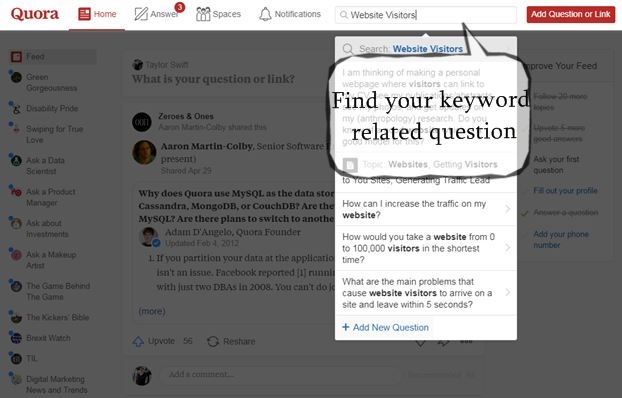Click the topic icon beside Websites topic
The height and width of the screenshot is (398, 622).
[x=350, y=165]
